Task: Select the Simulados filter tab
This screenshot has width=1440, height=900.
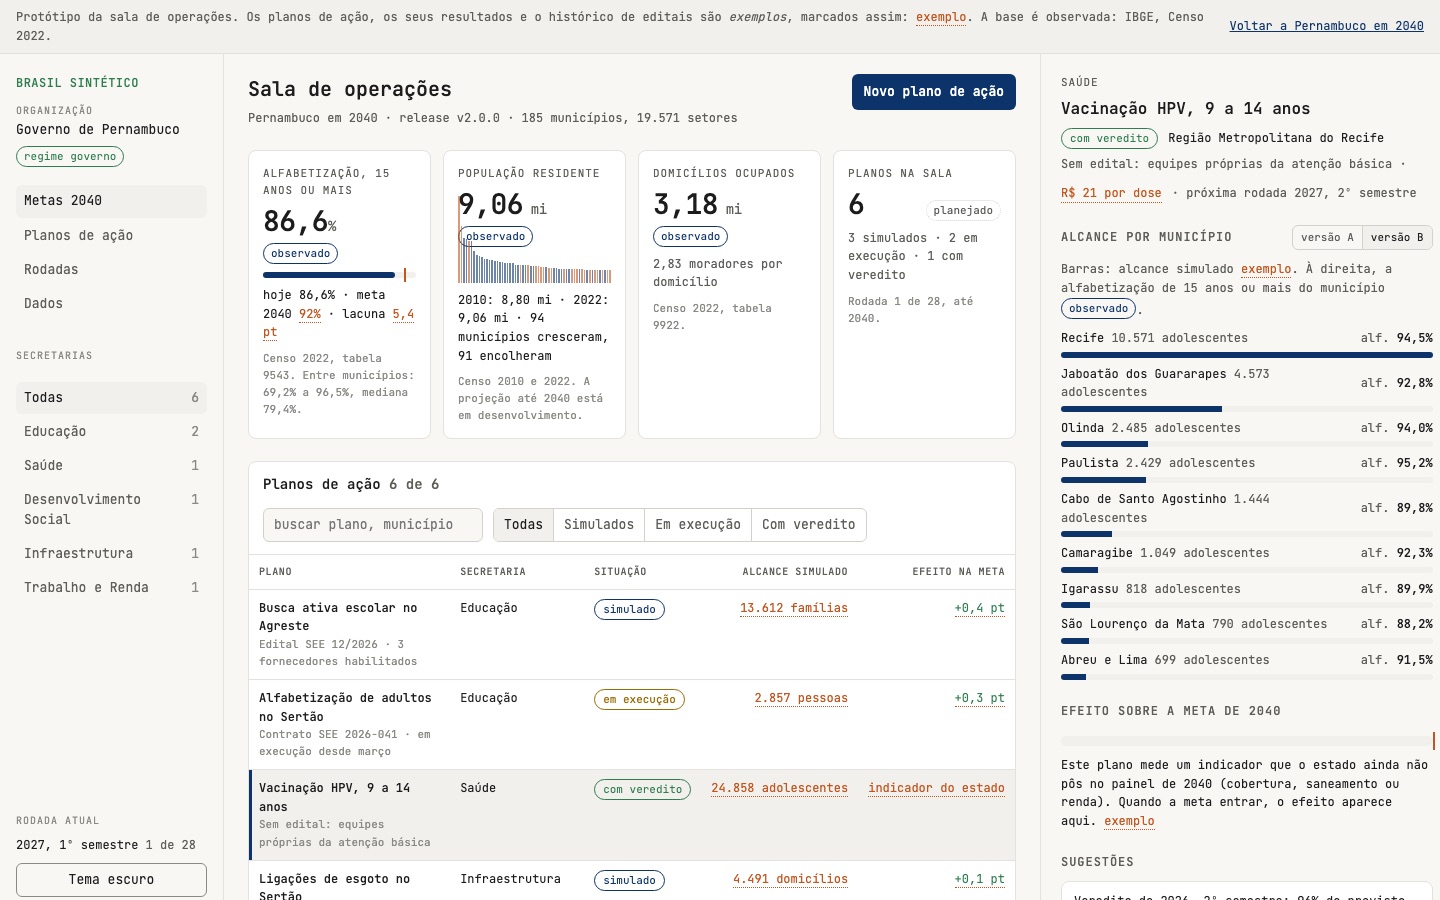Action: click(599, 525)
